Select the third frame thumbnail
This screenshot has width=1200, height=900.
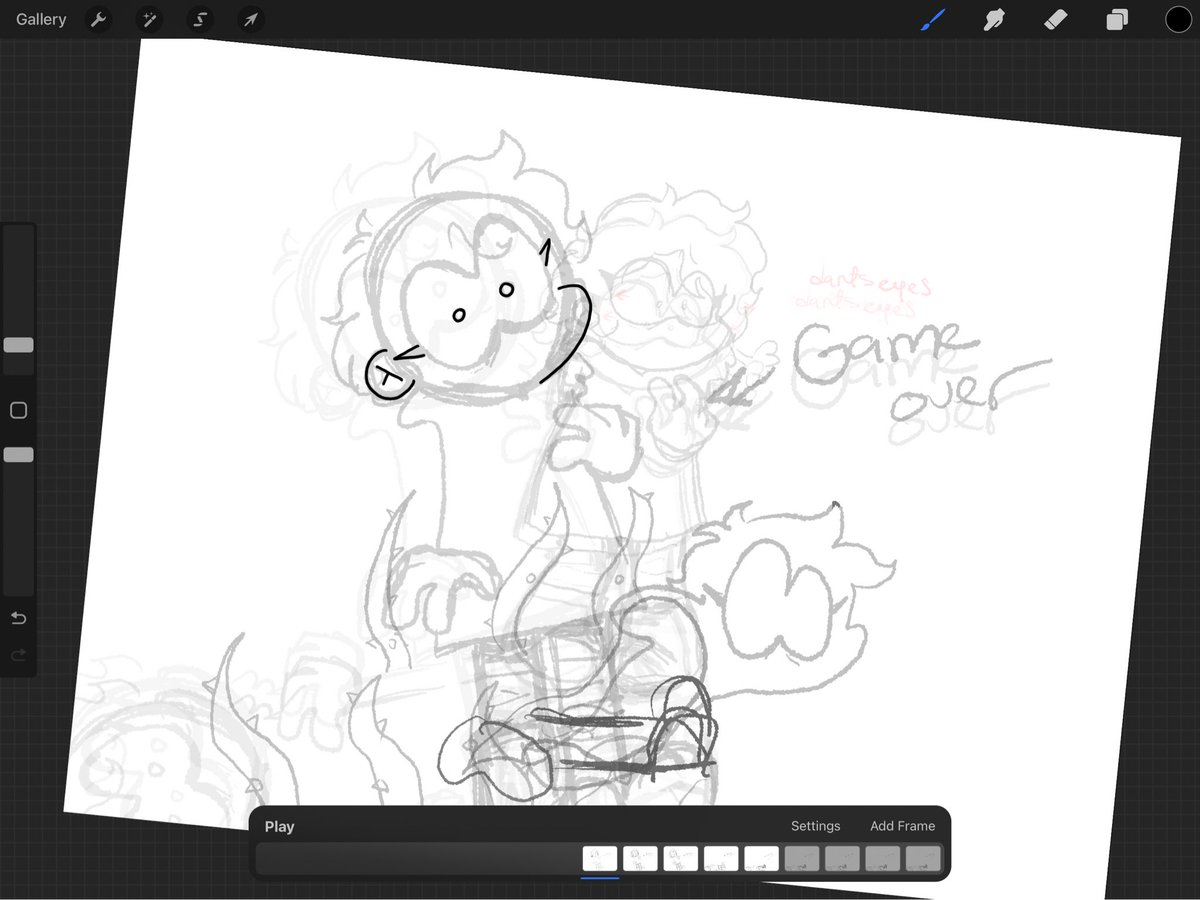click(x=681, y=858)
